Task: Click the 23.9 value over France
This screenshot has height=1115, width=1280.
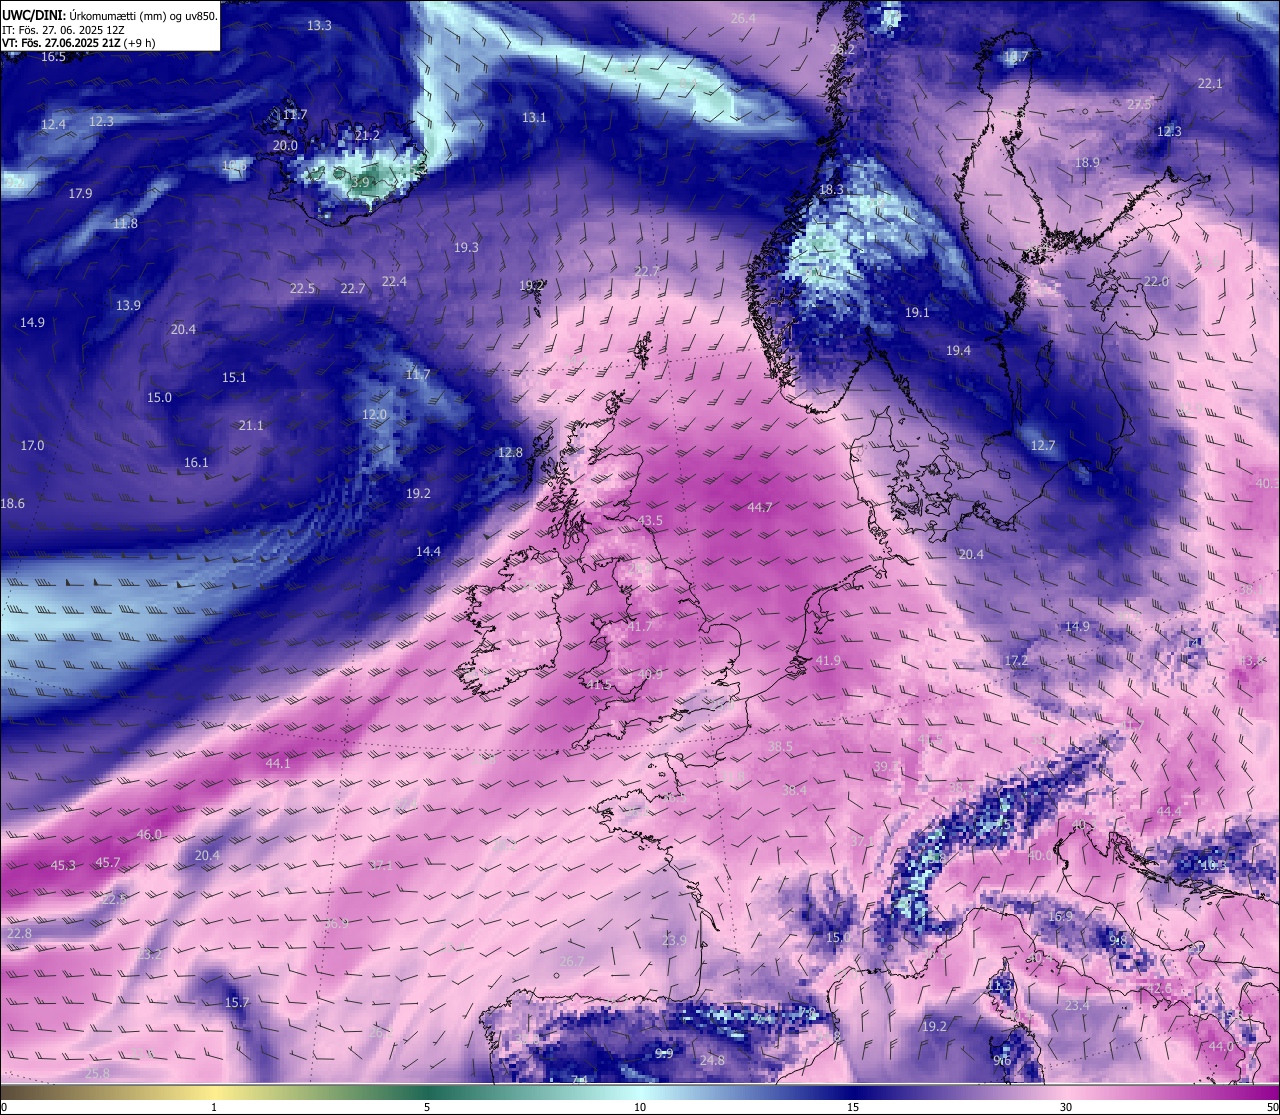Action: [x=674, y=941]
